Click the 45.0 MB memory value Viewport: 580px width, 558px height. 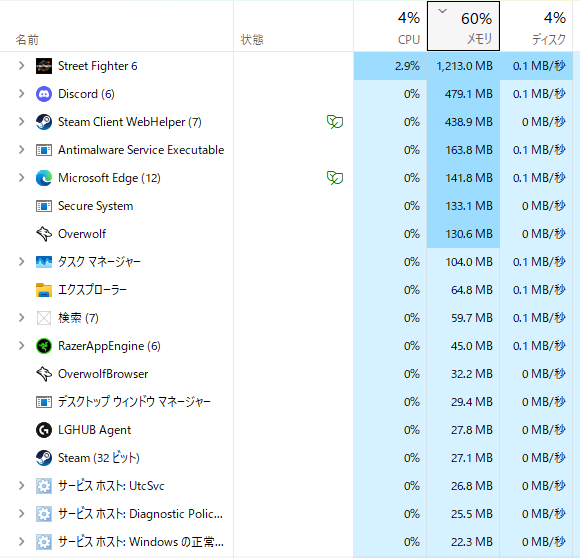click(x=472, y=346)
